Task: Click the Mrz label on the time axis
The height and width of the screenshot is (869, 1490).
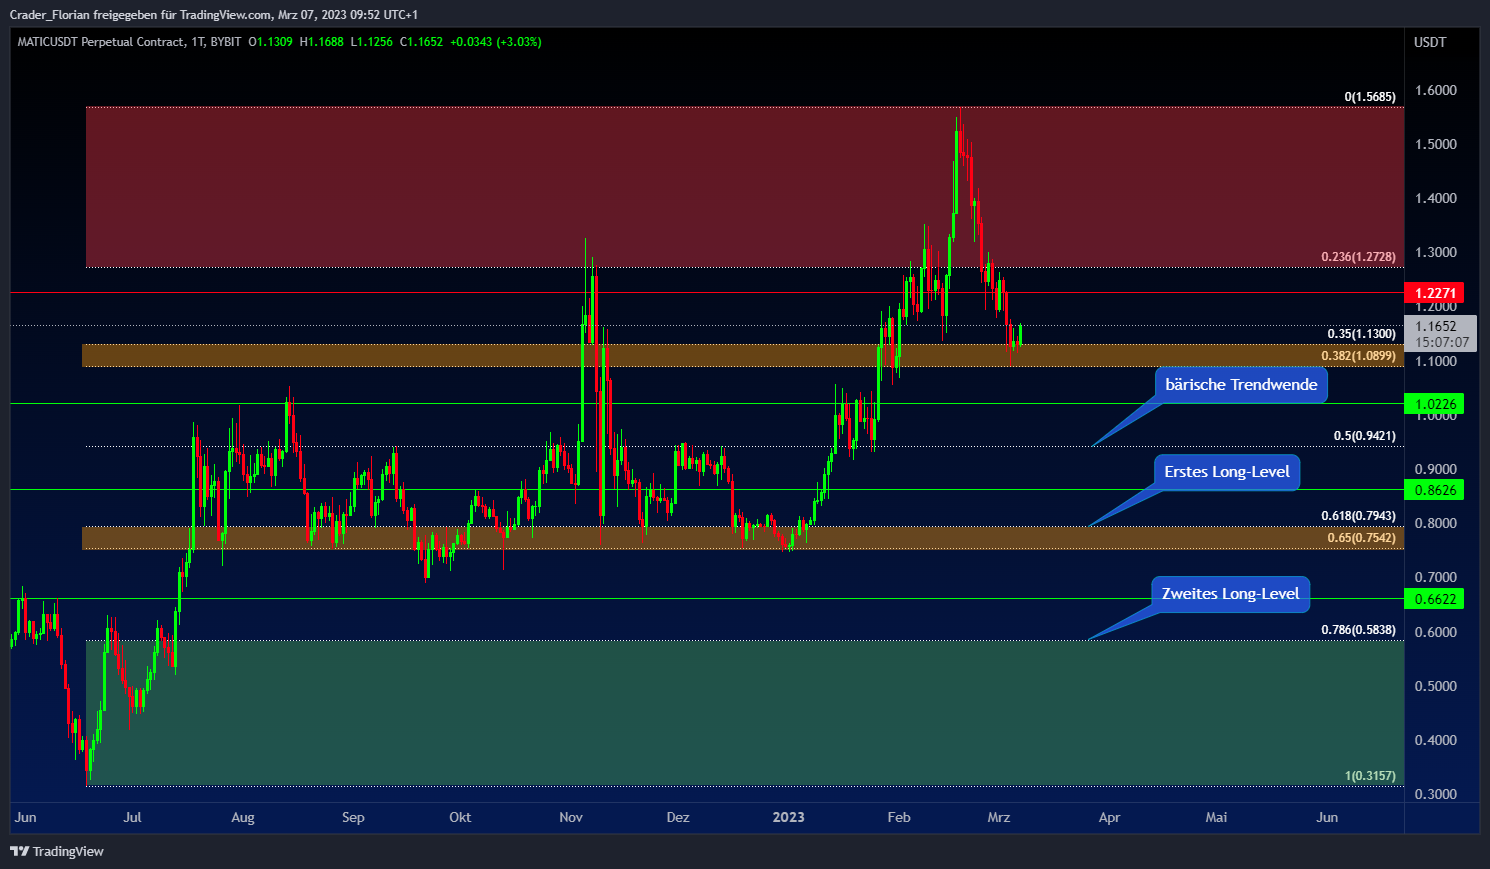Action: (x=999, y=817)
